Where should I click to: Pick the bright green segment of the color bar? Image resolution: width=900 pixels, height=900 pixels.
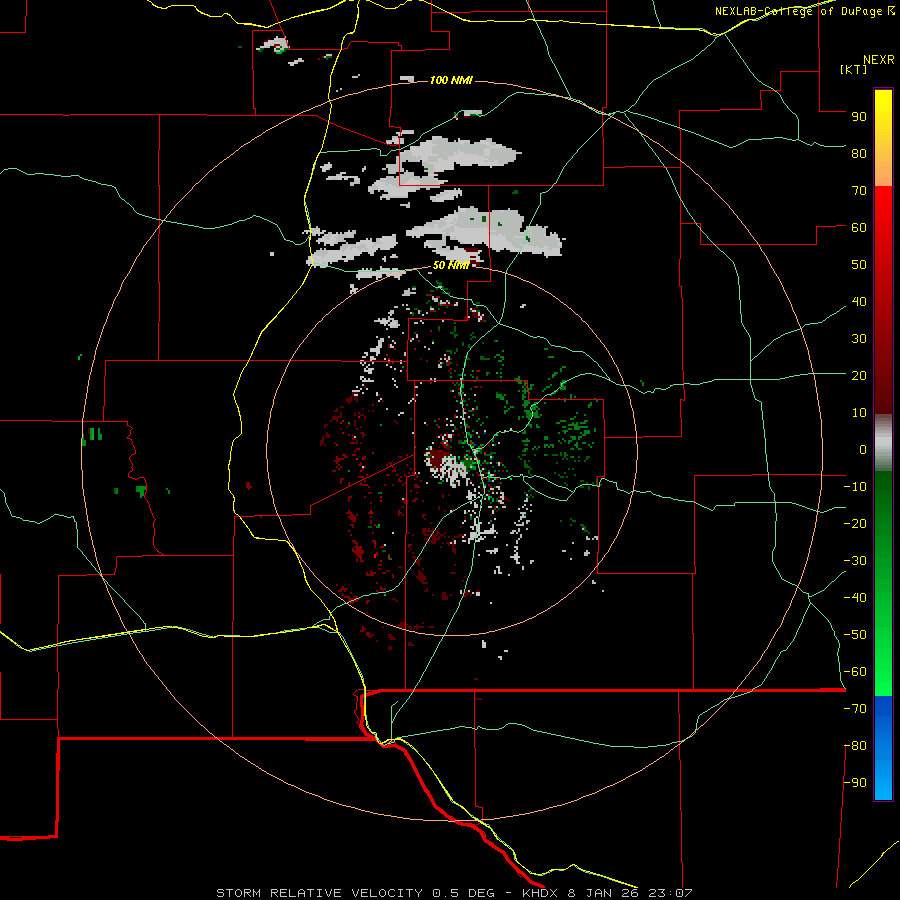883,584
